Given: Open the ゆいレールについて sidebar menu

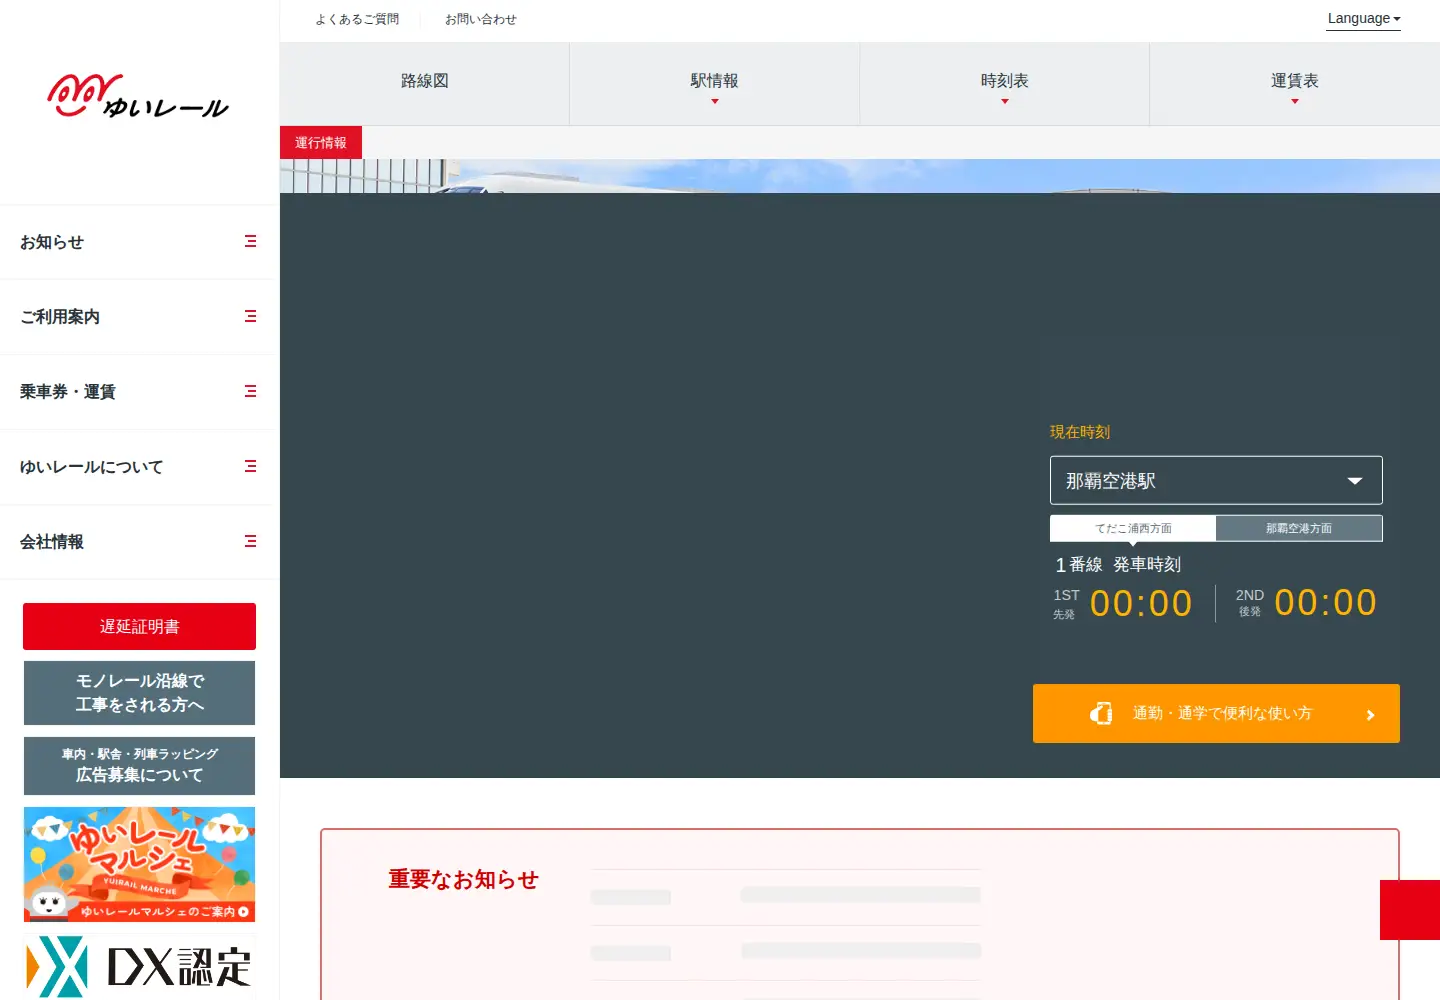Looking at the screenshot, I should click(139, 467).
